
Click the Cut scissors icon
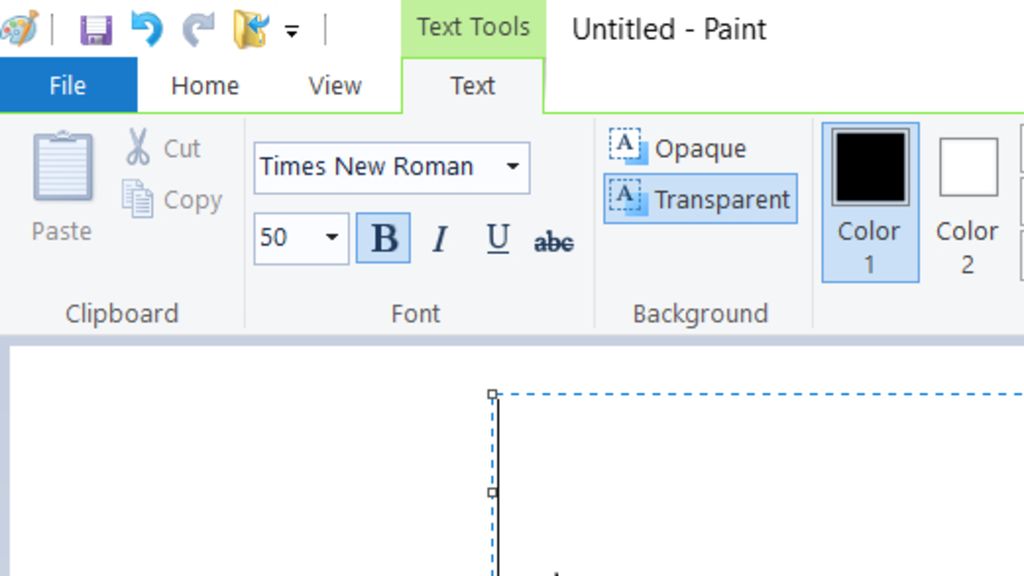click(x=138, y=148)
